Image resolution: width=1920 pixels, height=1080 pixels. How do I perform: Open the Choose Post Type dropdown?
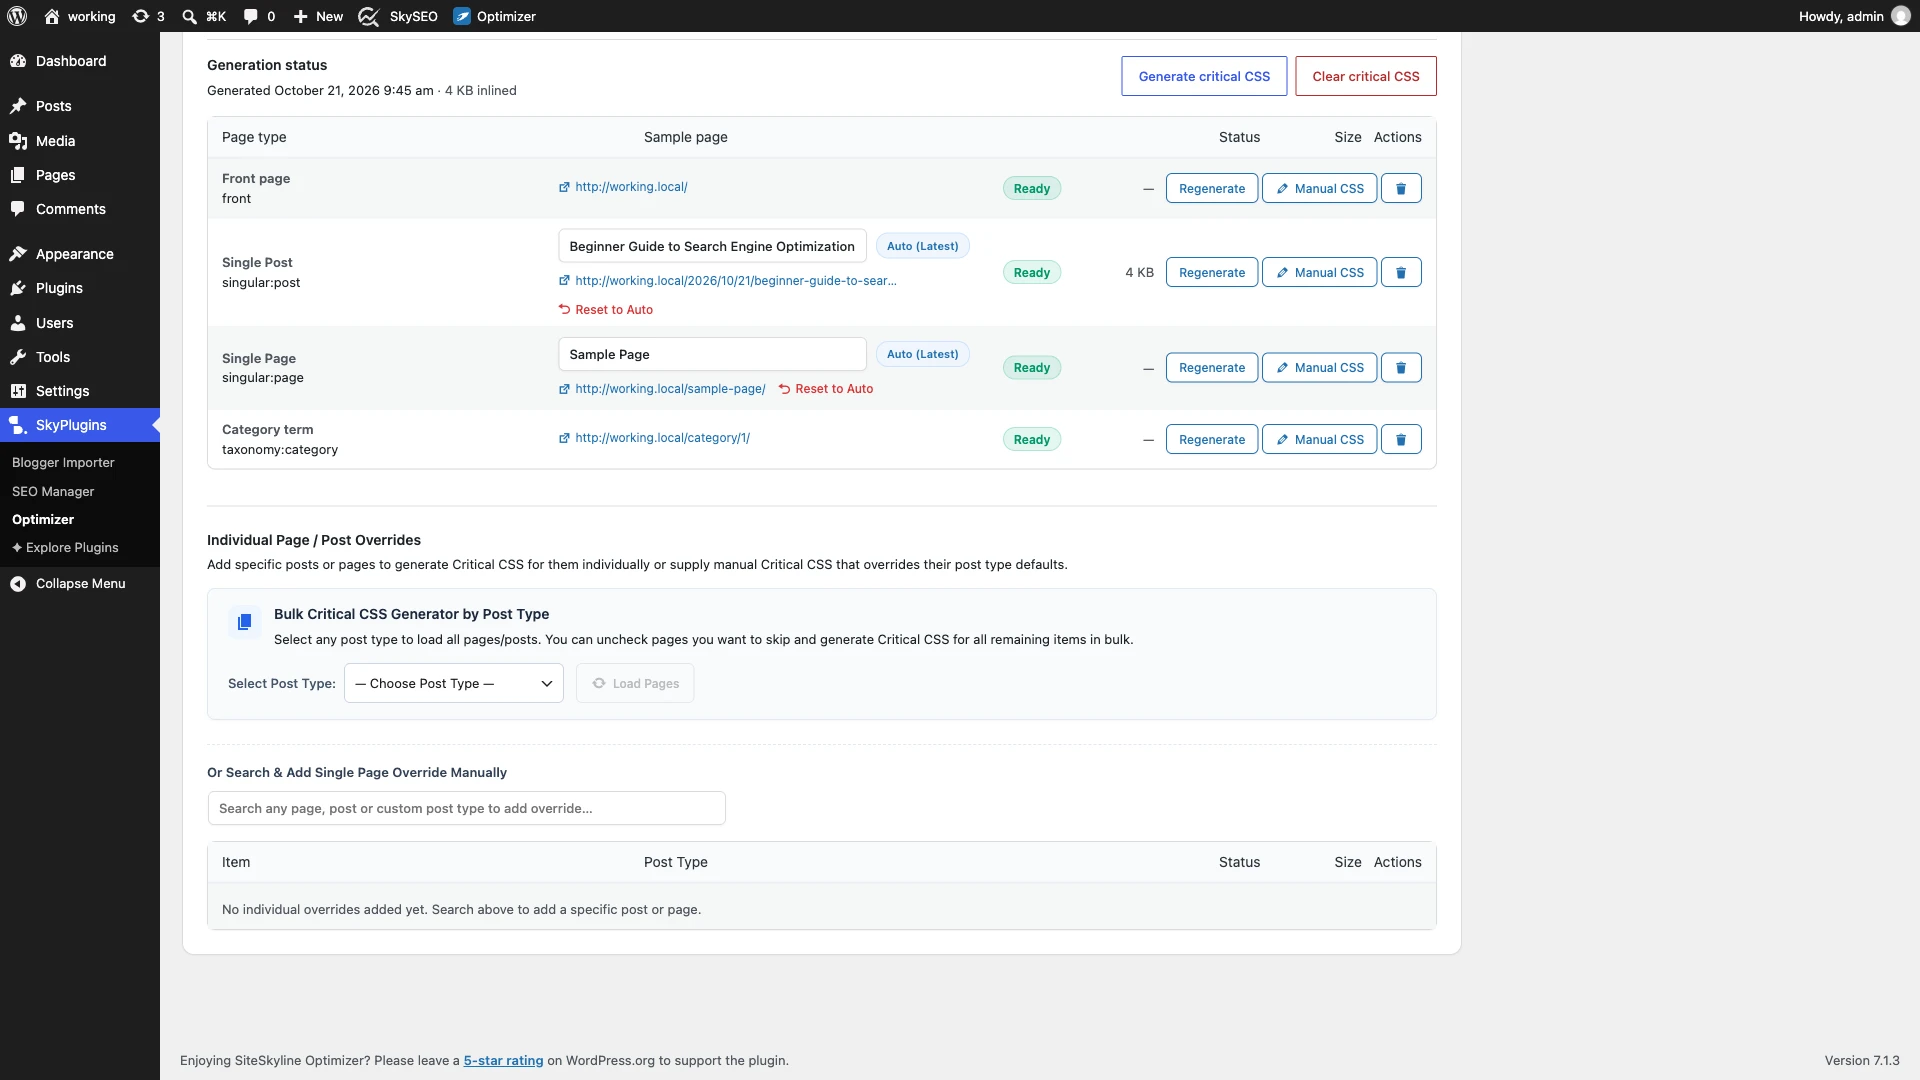tap(454, 683)
